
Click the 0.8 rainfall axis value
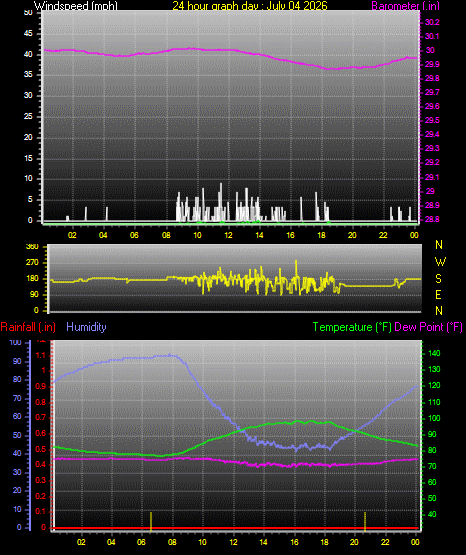click(41, 402)
